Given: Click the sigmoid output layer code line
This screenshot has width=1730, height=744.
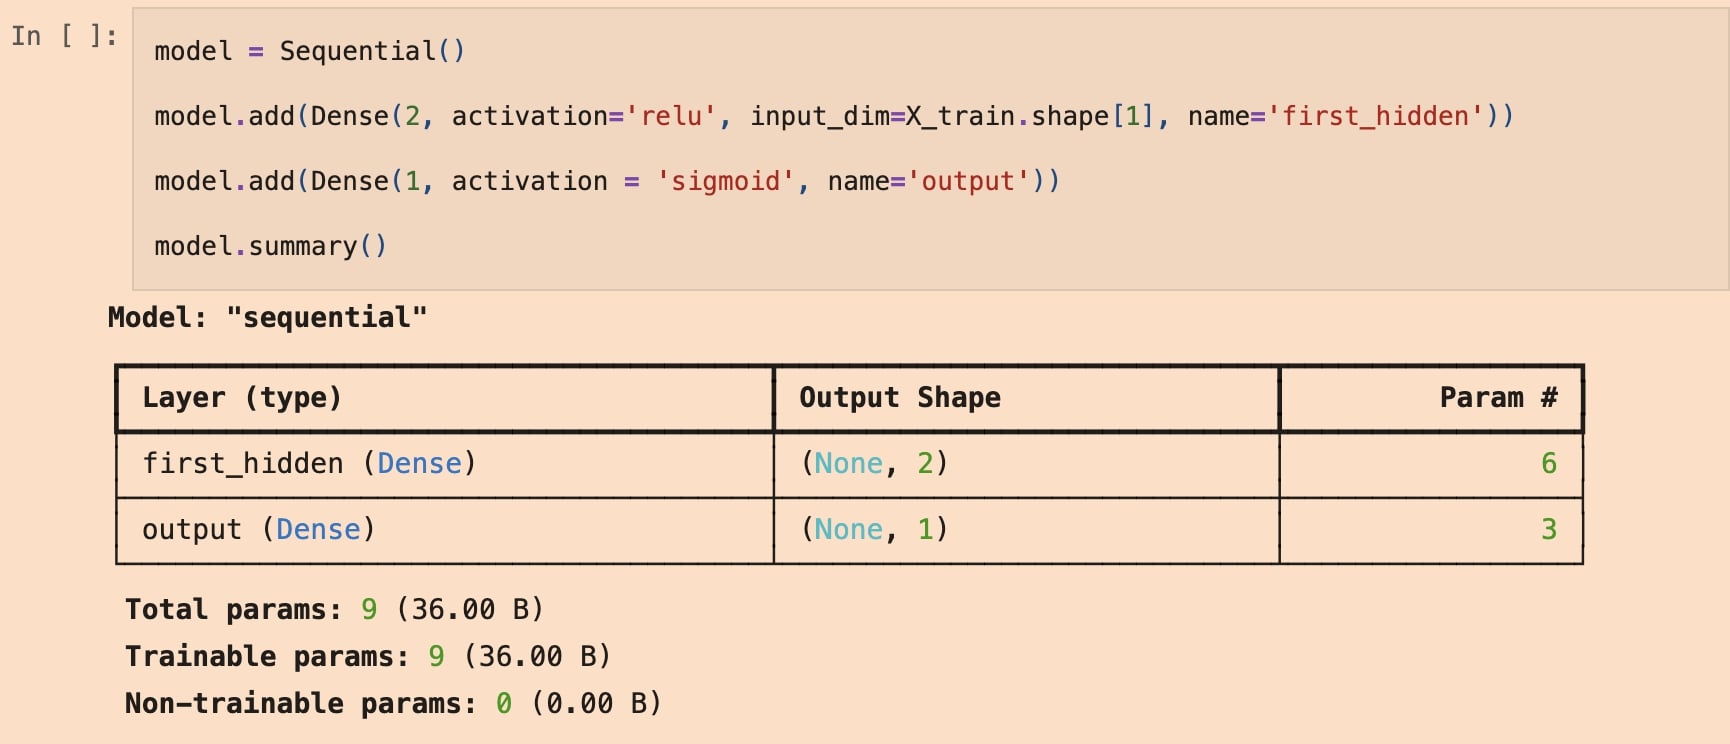Looking at the screenshot, I should [607, 181].
